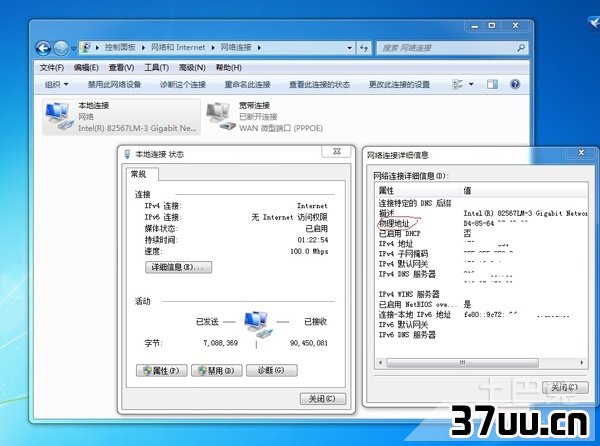Open the 工具(T) menu

tap(157, 68)
